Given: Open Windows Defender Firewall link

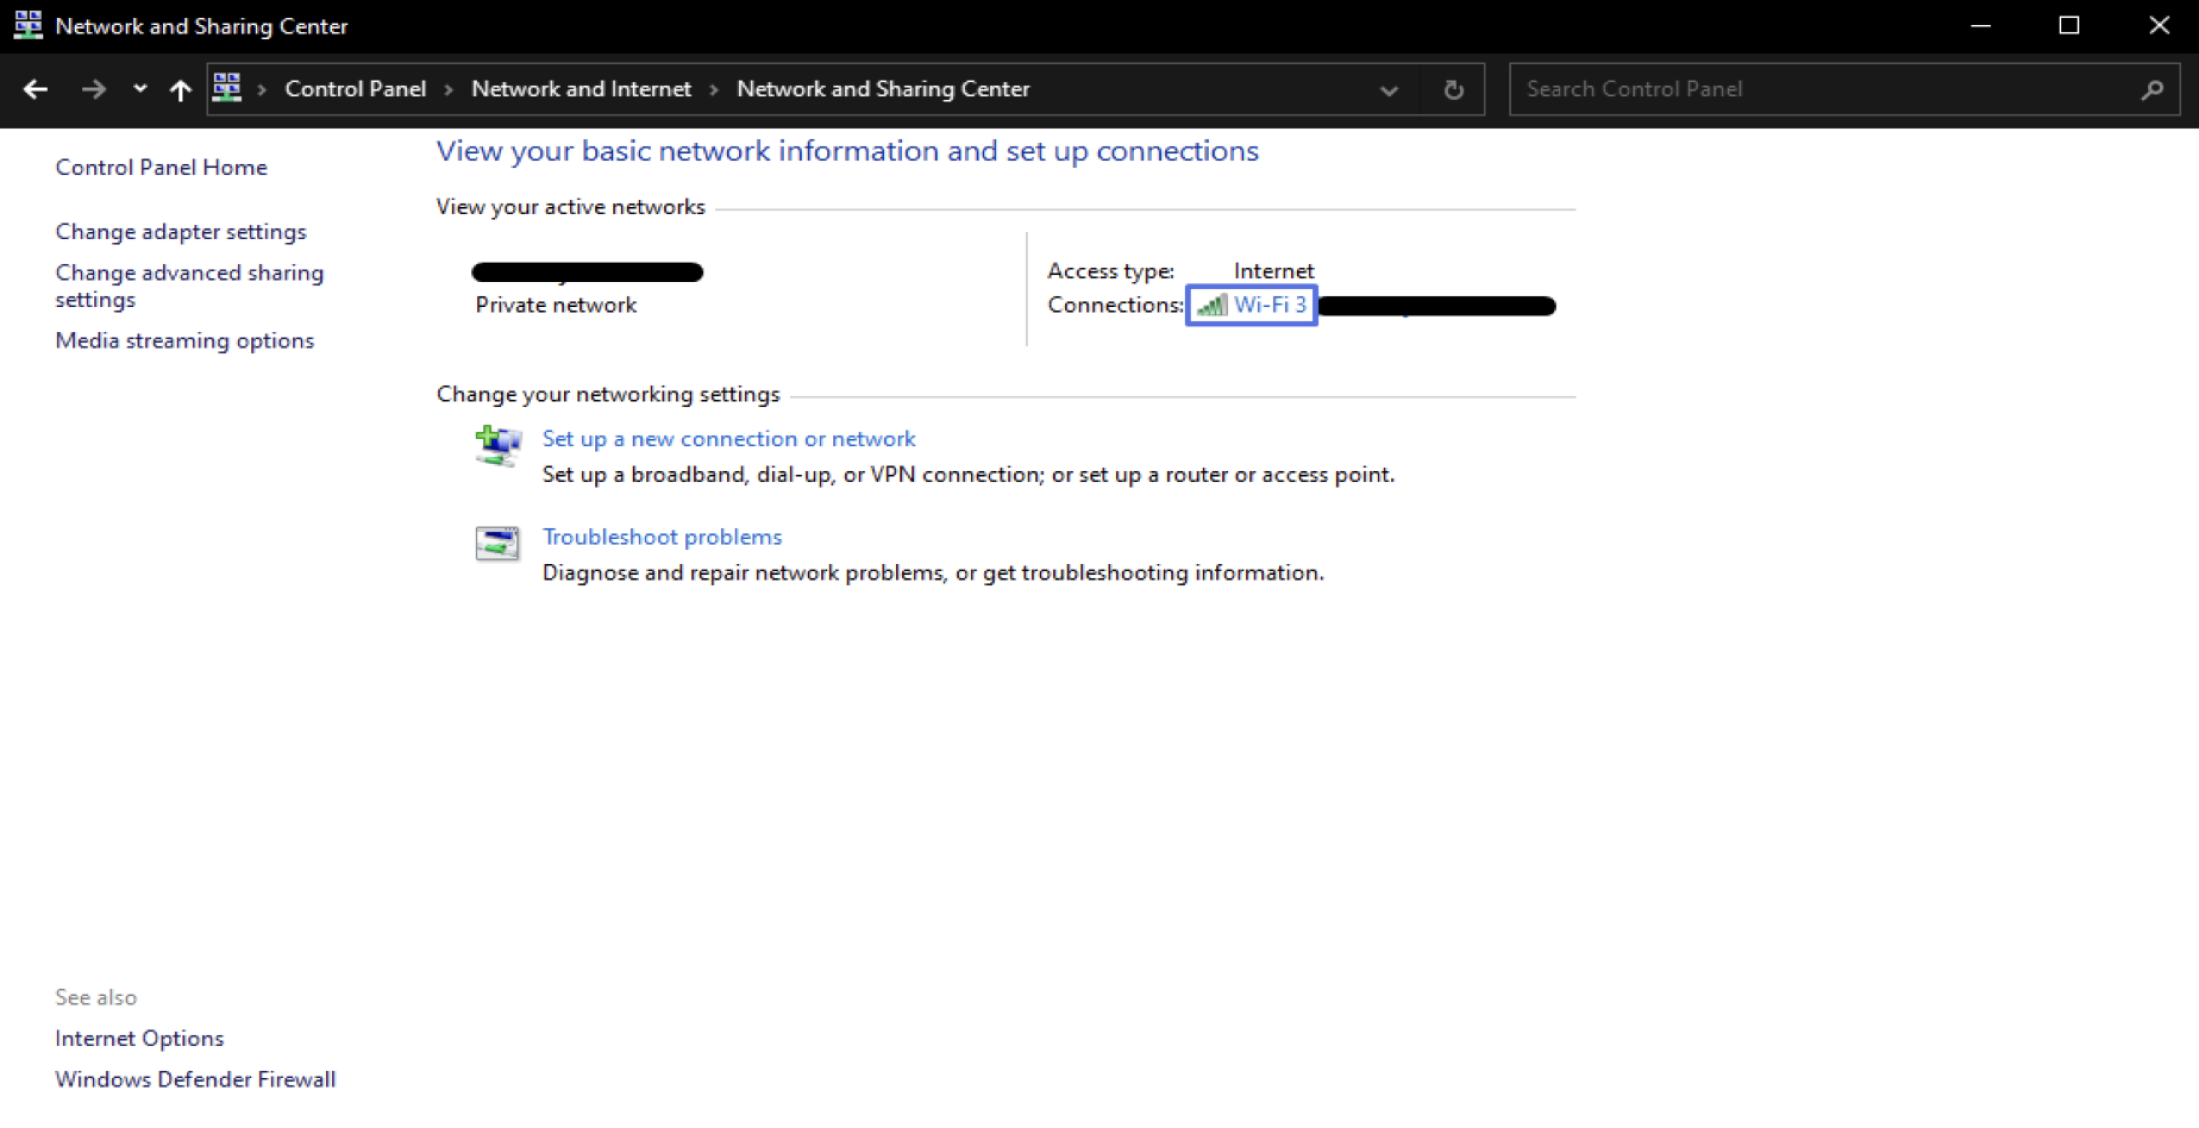Looking at the screenshot, I should 195,1079.
